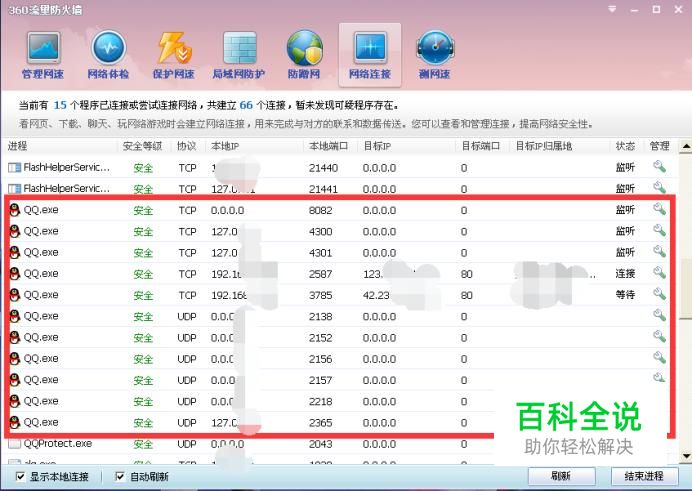The image size is (692, 491).
Task: Sort by 安全等级 column header
Action: pos(143,146)
